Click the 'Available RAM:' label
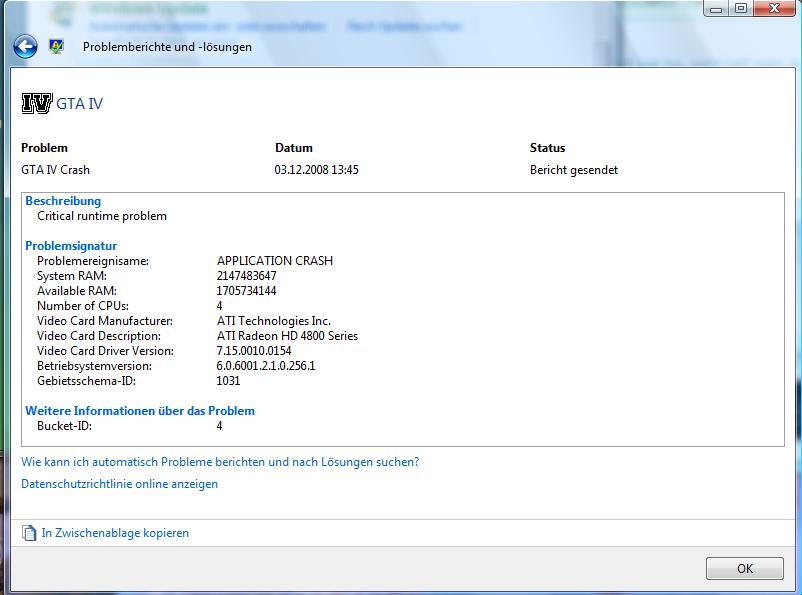Viewport: 802px width, 595px height. click(77, 291)
